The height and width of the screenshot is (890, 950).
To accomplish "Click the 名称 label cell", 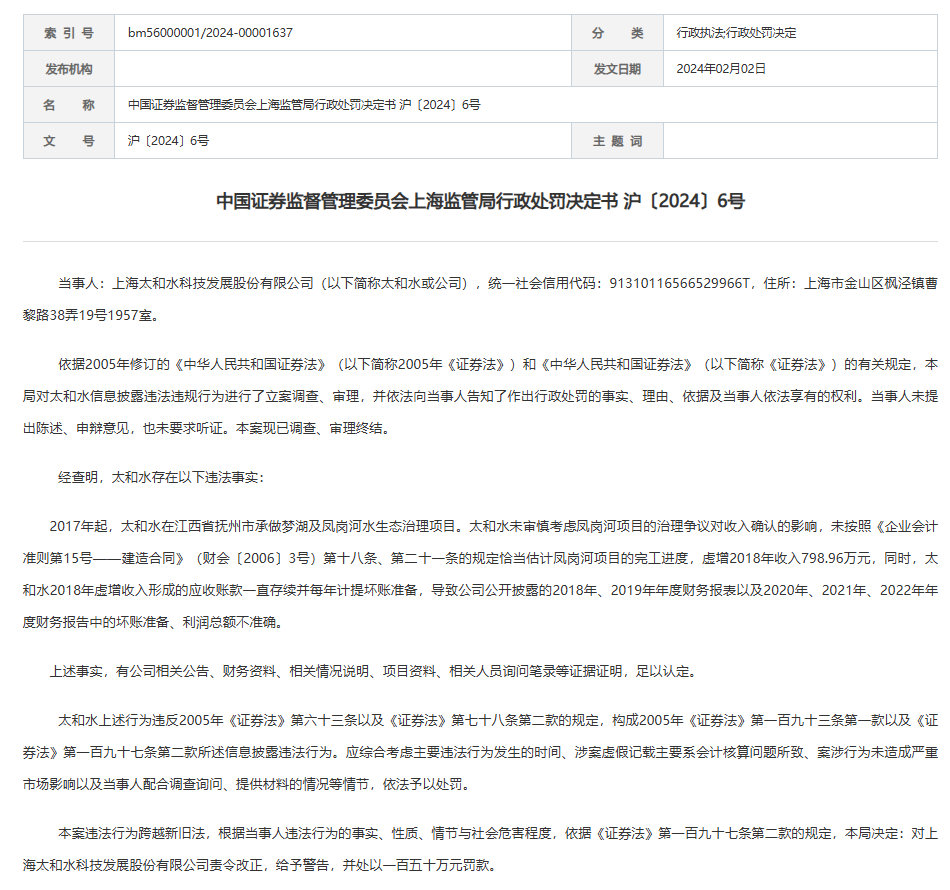I will tap(69, 105).
